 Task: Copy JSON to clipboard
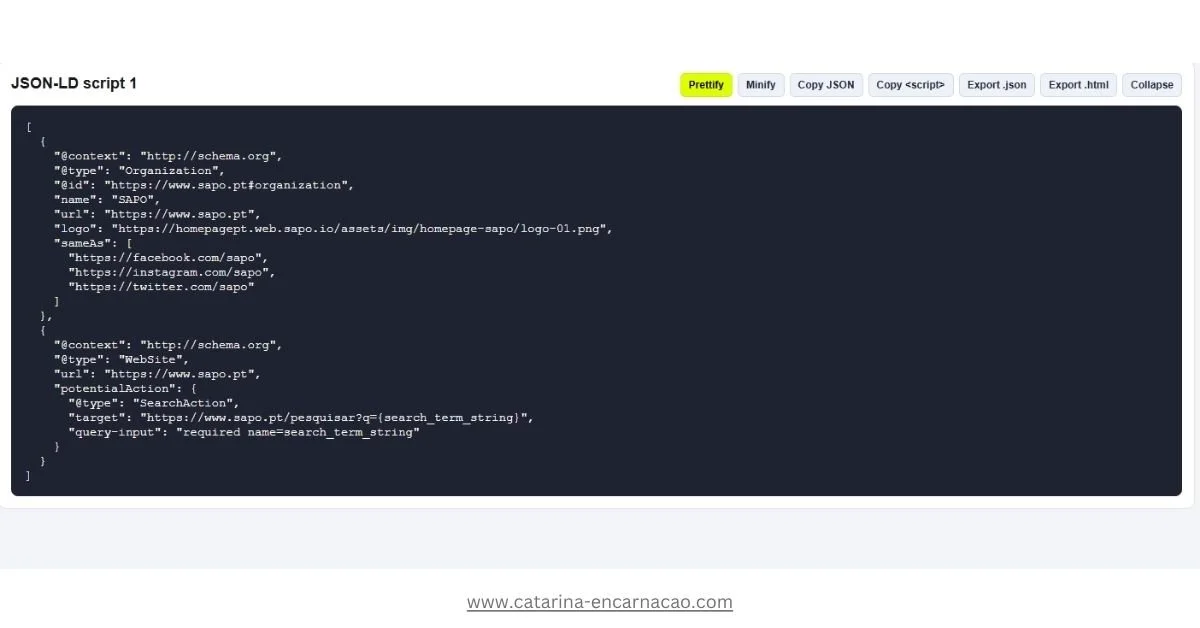(x=826, y=85)
